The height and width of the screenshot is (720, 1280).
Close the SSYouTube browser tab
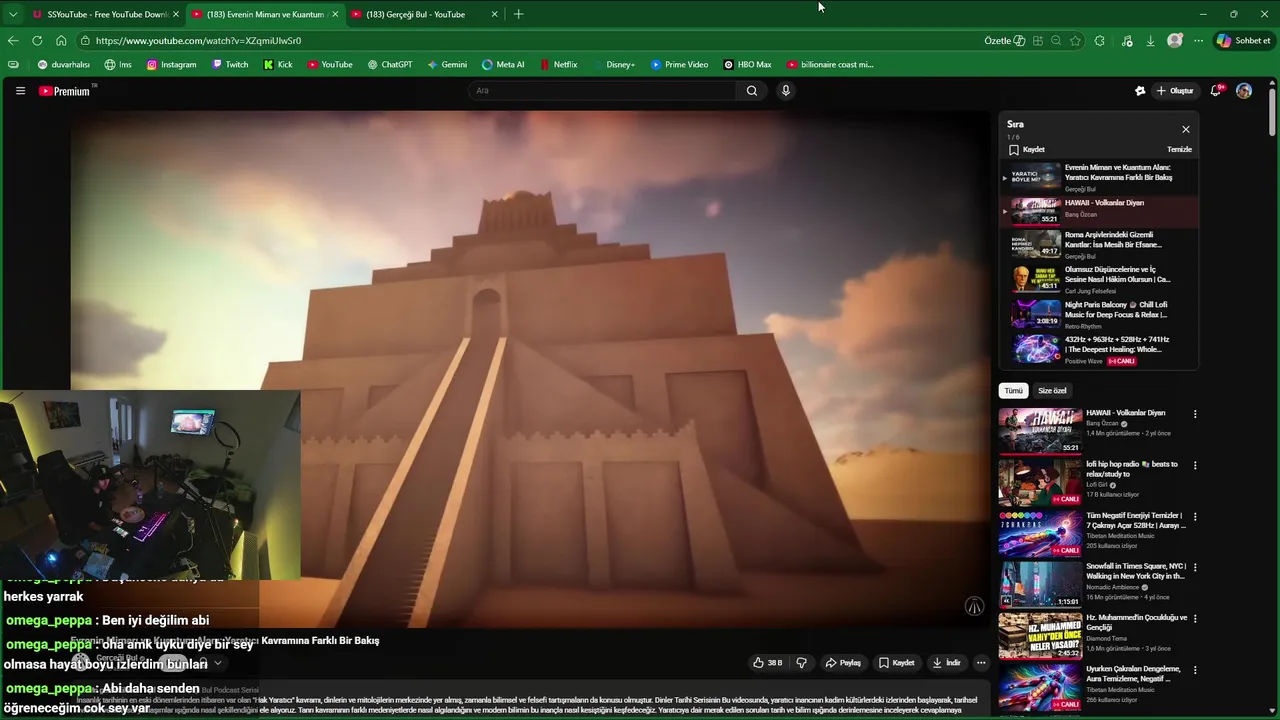tap(176, 14)
